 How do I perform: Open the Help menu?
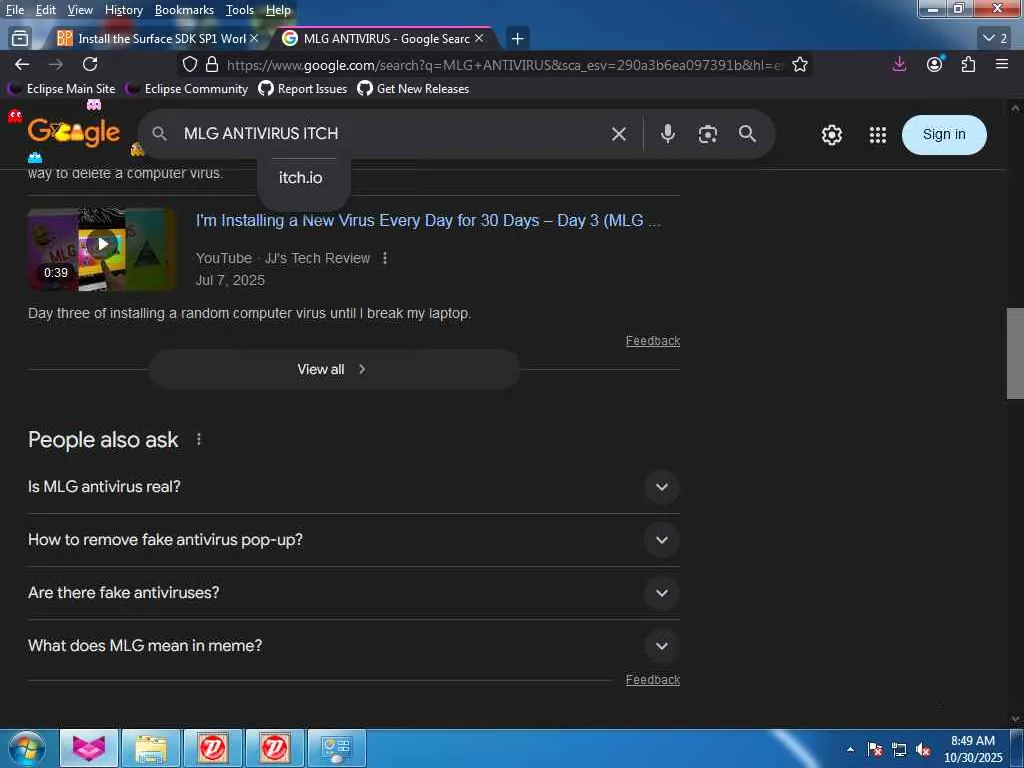pyautogui.click(x=278, y=10)
